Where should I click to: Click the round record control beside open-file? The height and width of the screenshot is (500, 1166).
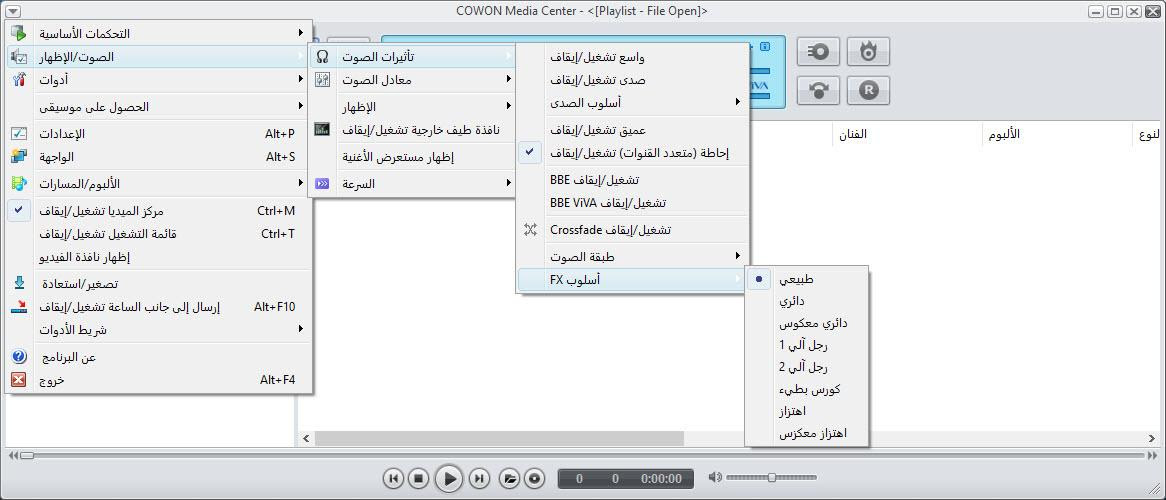coord(535,478)
